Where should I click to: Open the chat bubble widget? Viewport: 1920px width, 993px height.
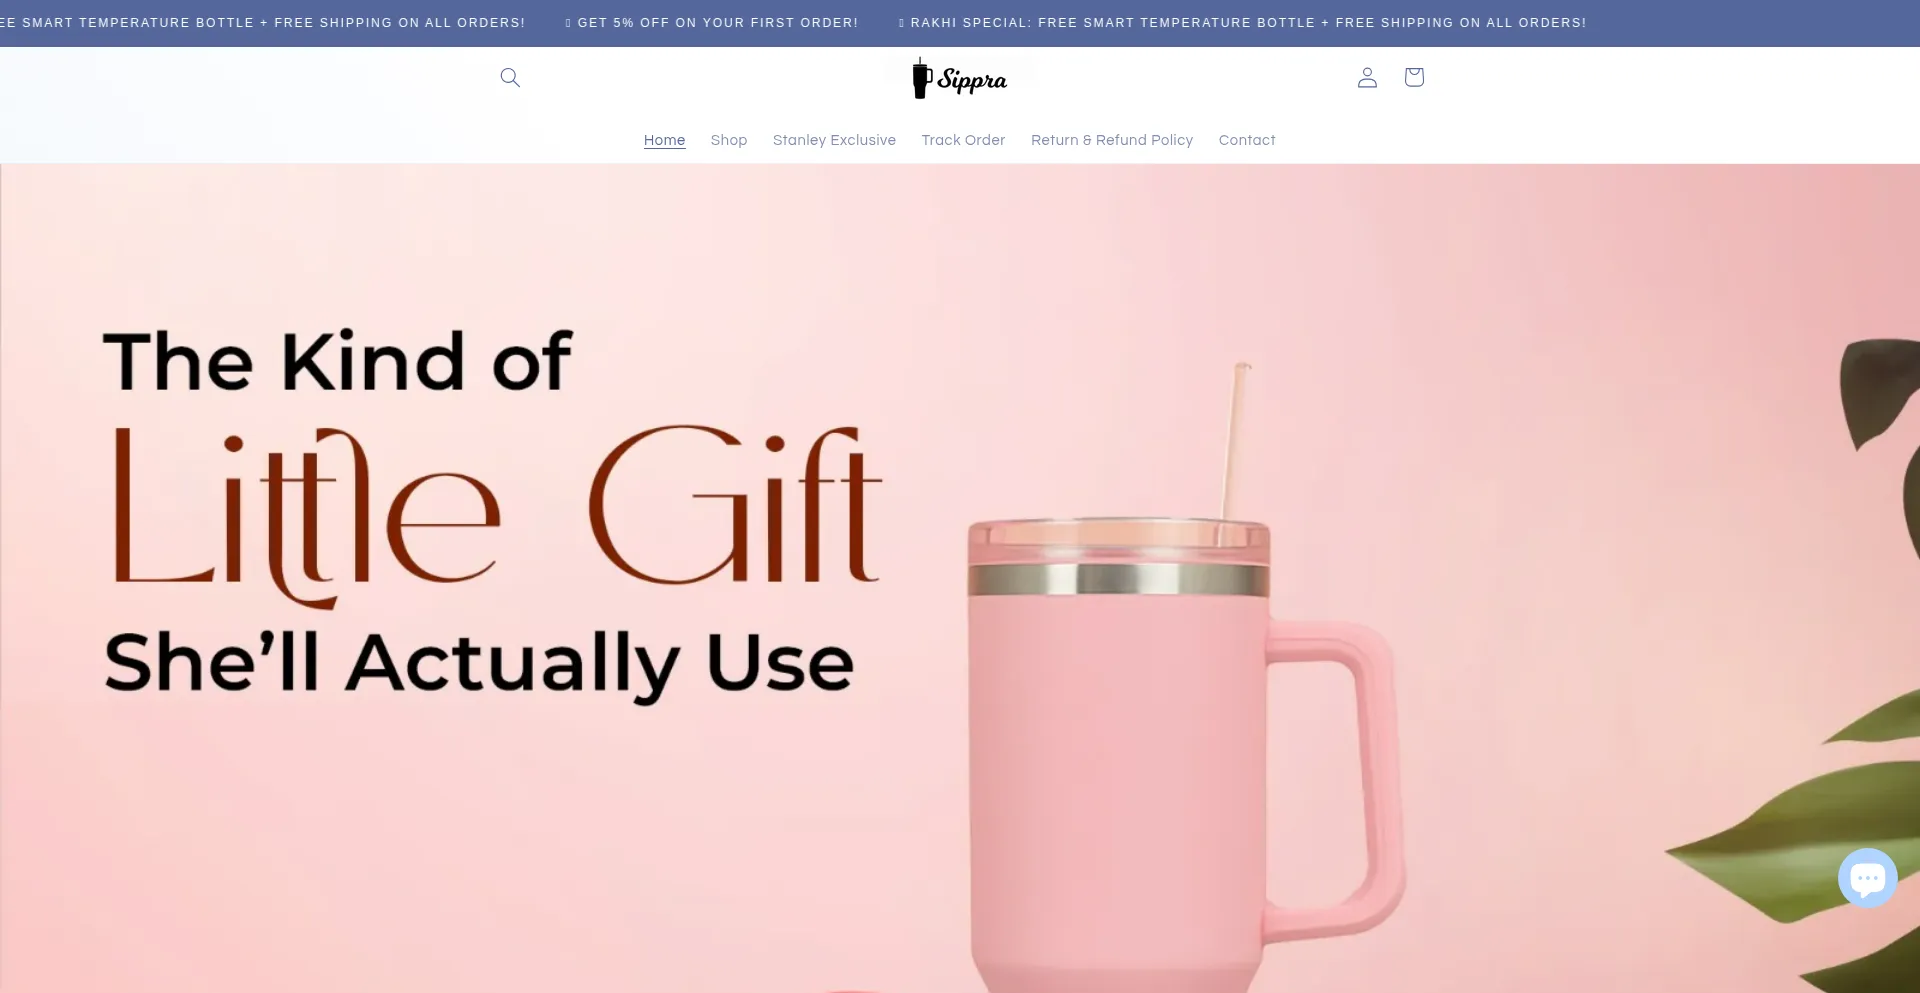(1867, 878)
